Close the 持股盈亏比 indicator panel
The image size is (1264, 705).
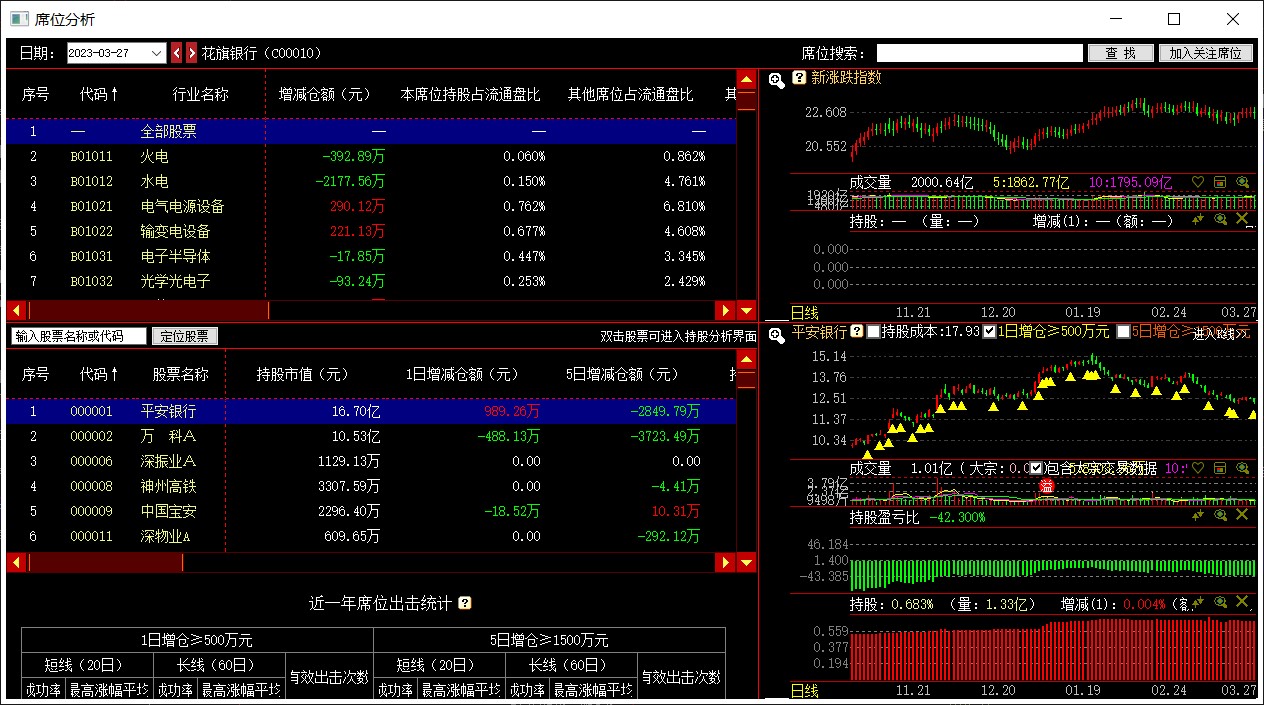(x=1242, y=515)
